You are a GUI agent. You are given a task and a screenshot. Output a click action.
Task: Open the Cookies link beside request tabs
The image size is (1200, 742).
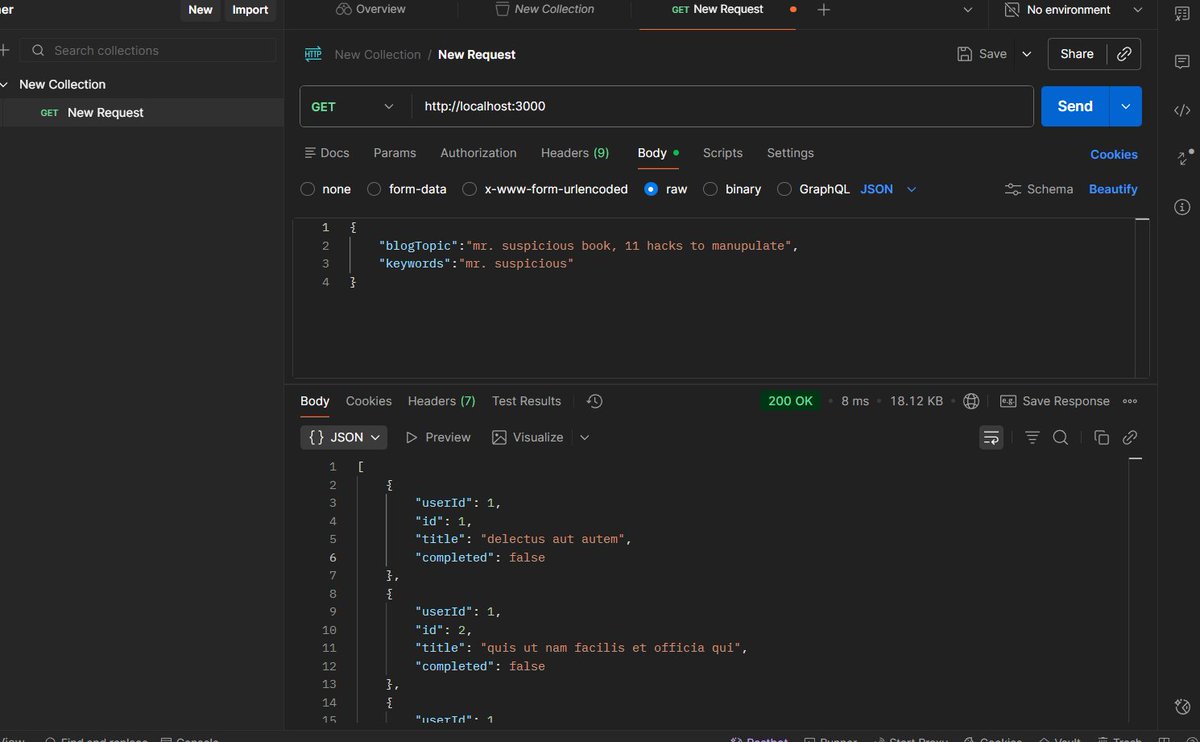tap(1114, 154)
